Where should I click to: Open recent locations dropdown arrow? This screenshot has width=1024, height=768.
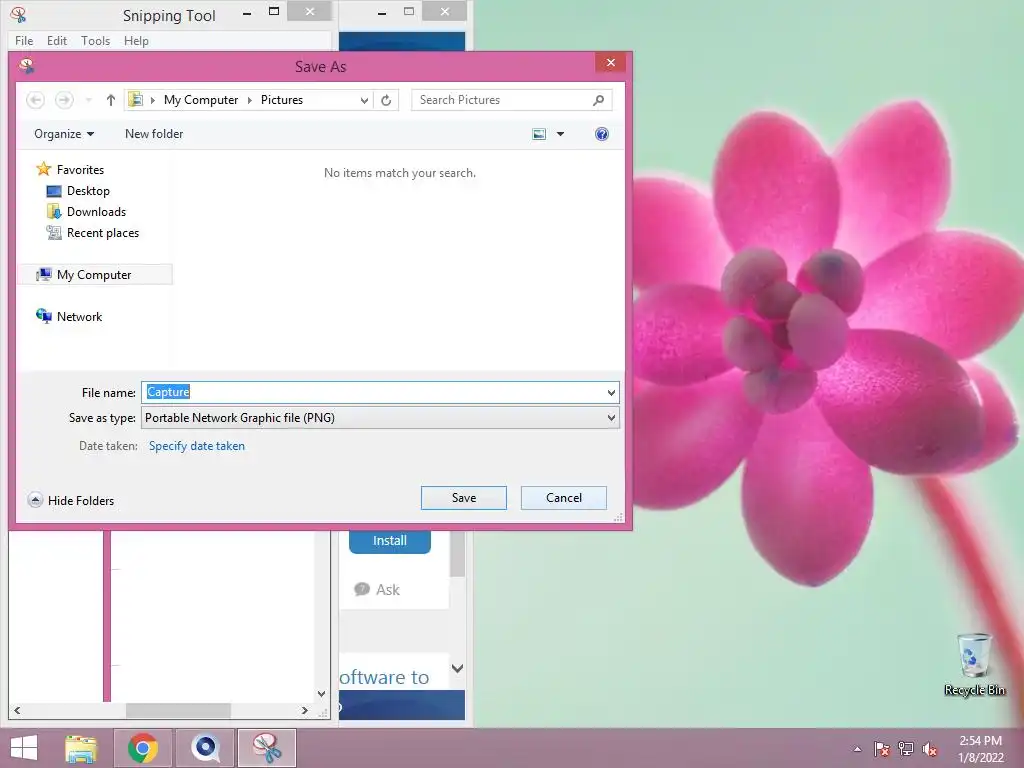coord(88,100)
